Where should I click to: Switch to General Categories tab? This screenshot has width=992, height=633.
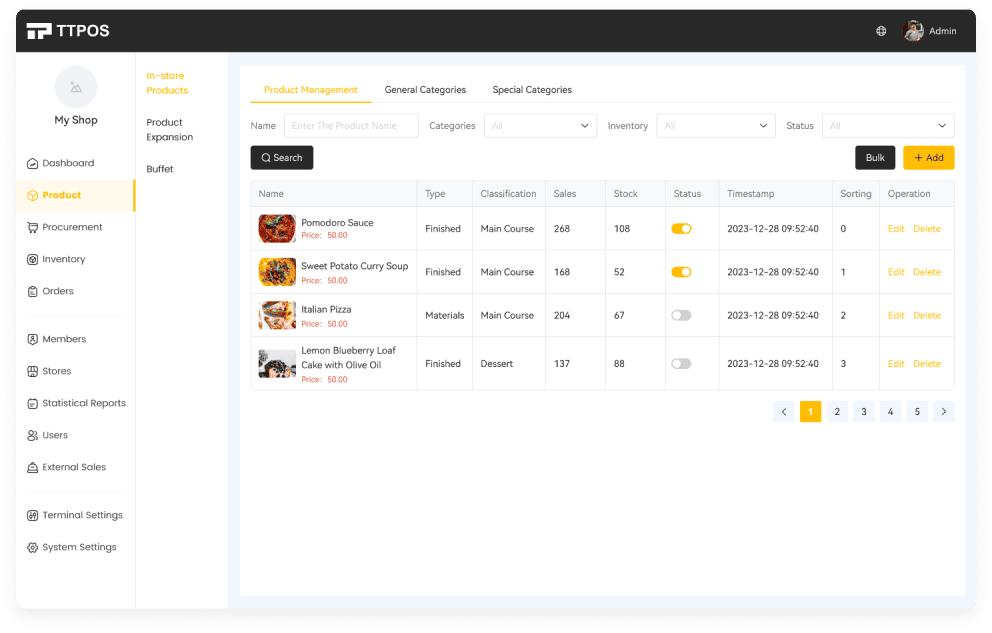[x=425, y=90]
